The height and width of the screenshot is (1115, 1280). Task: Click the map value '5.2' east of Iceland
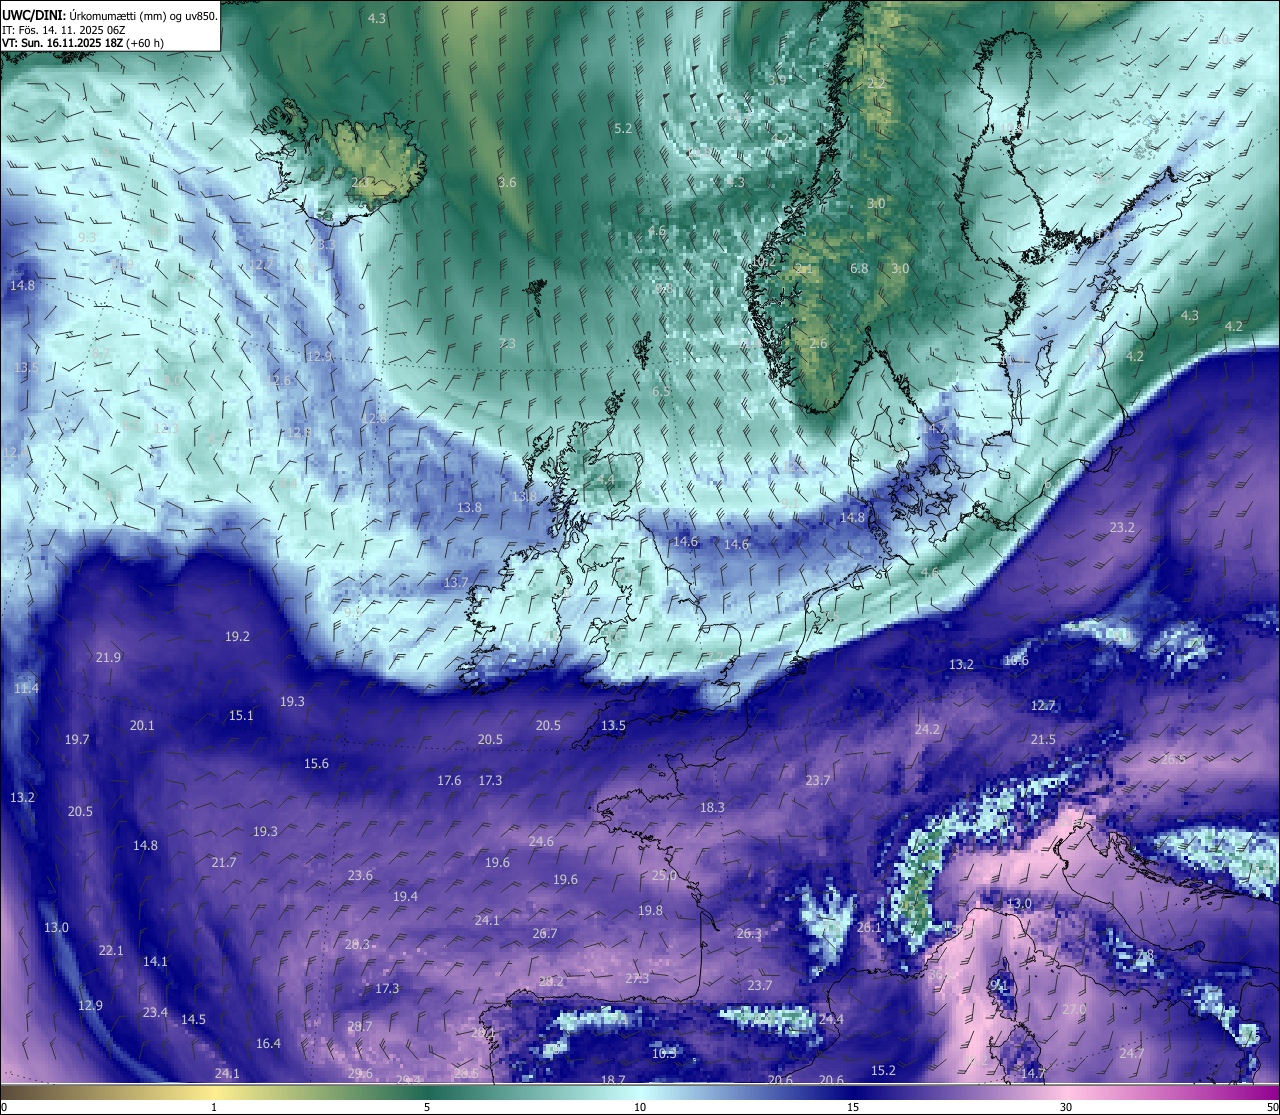623,128
